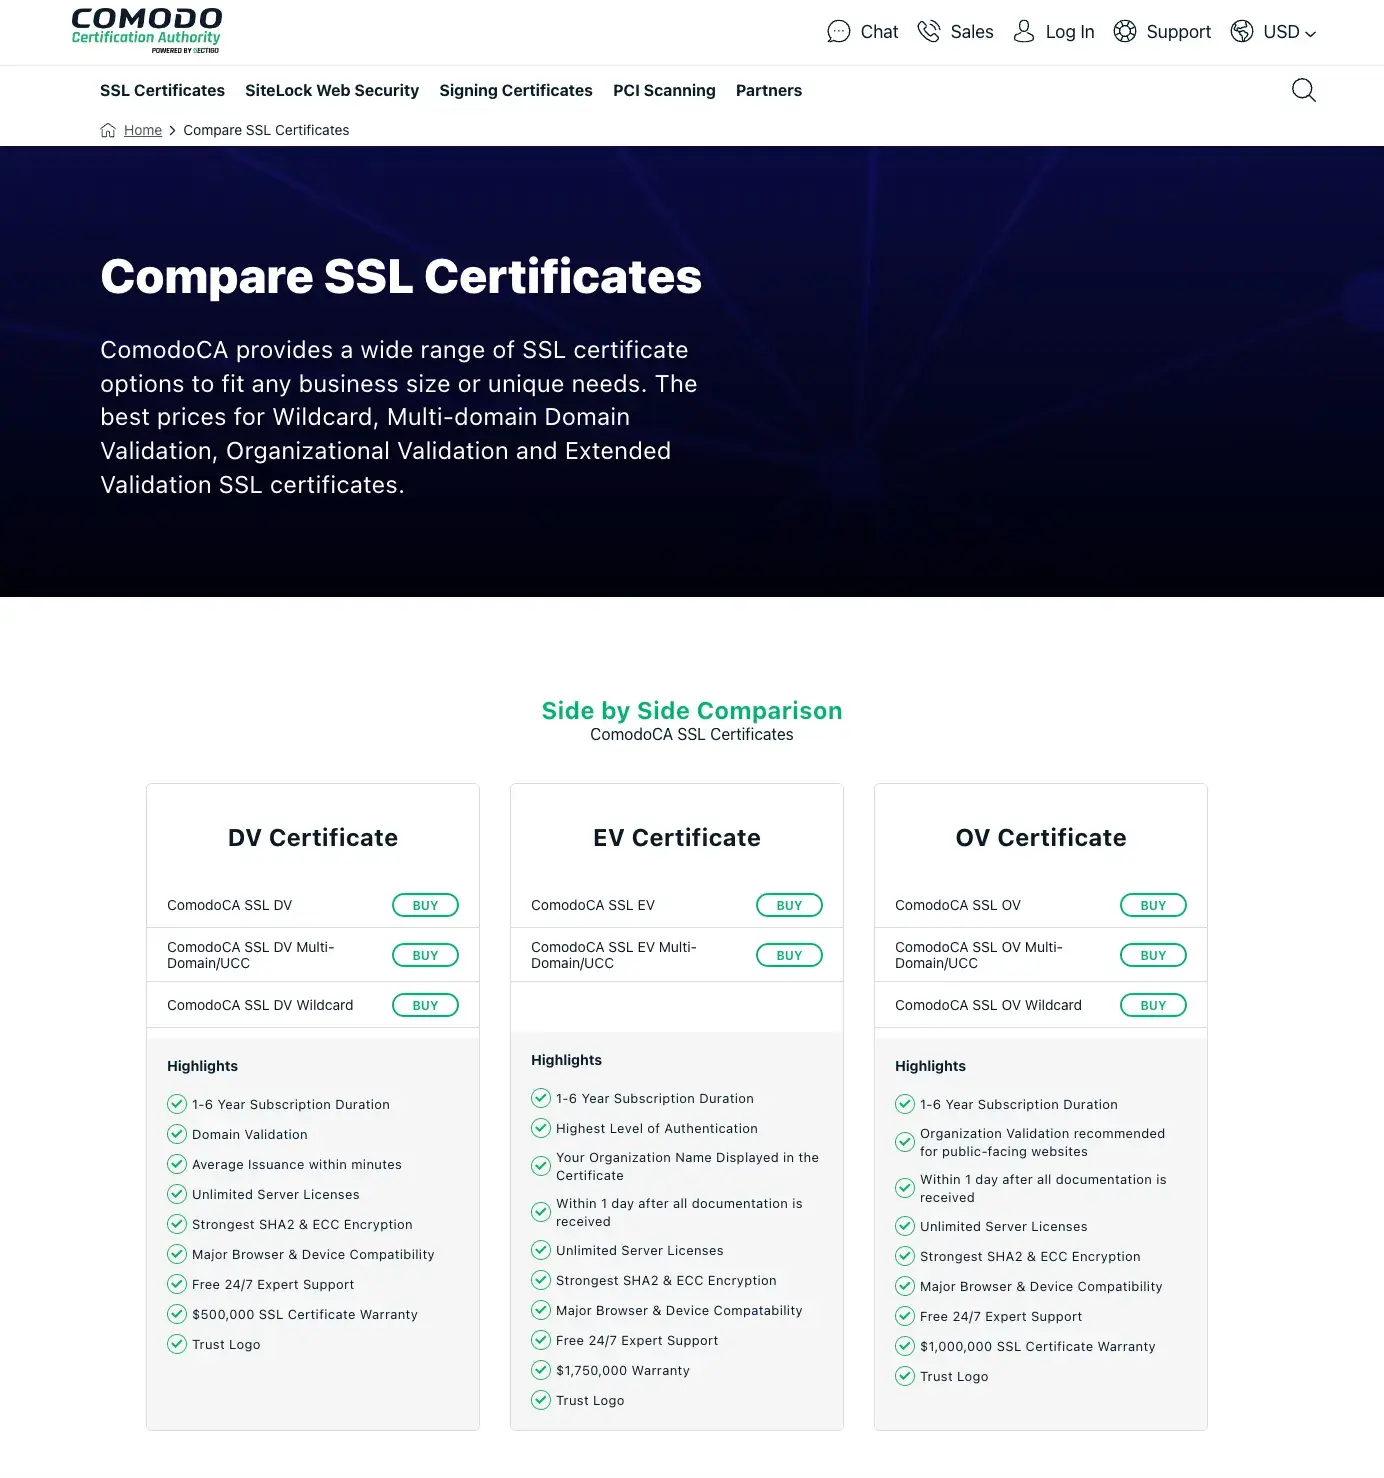Viewport: 1384px width, 1478px height.
Task: Click the Log In user icon
Action: coord(1024,32)
